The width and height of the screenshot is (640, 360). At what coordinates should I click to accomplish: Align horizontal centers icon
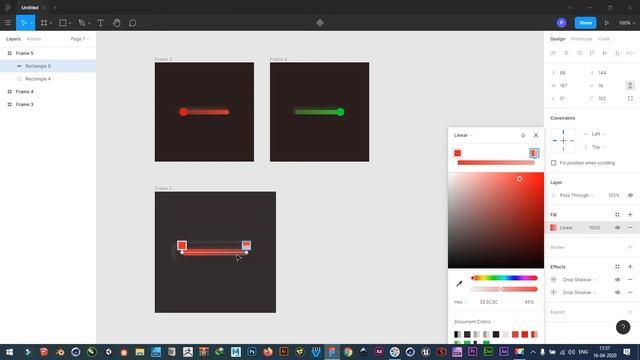pos(566,53)
